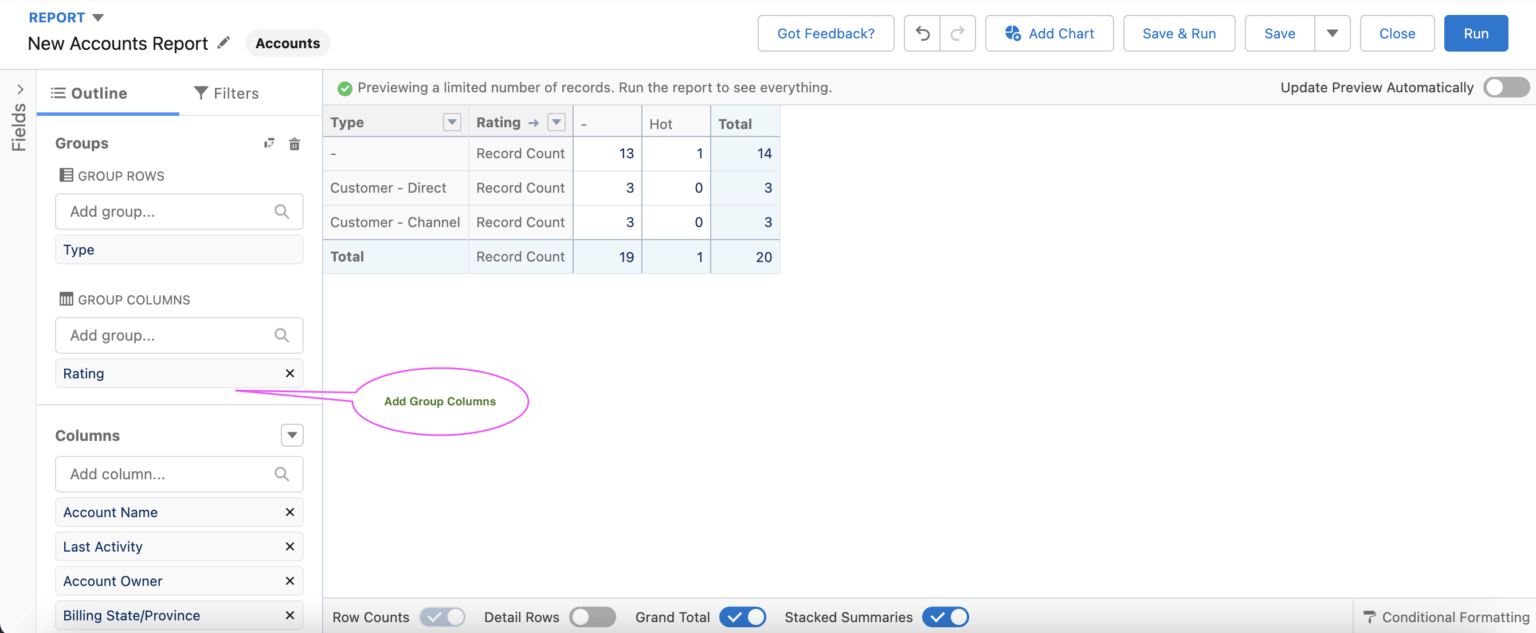The height and width of the screenshot is (633, 1536).
Task: Enable the Detail Rows toggle
Action: [x=592, y=617]
